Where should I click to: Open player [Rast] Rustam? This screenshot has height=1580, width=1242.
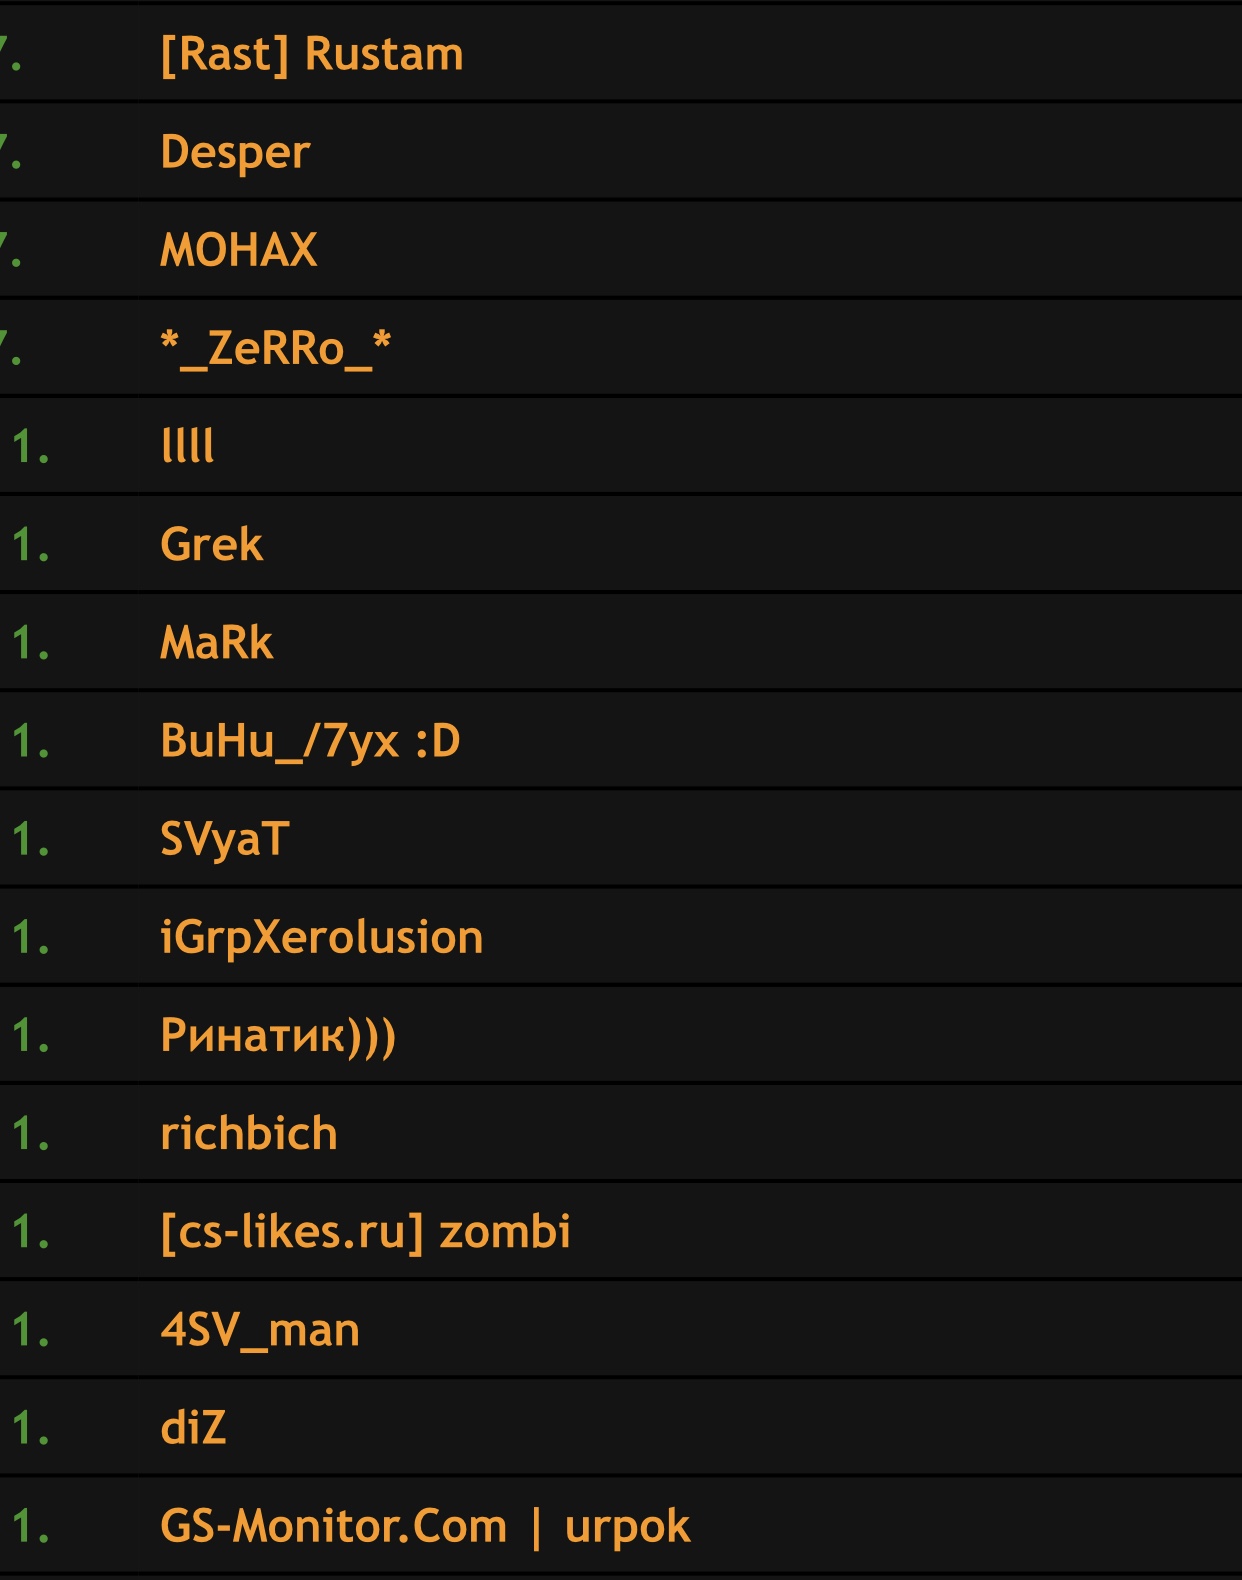click(312, 54)
